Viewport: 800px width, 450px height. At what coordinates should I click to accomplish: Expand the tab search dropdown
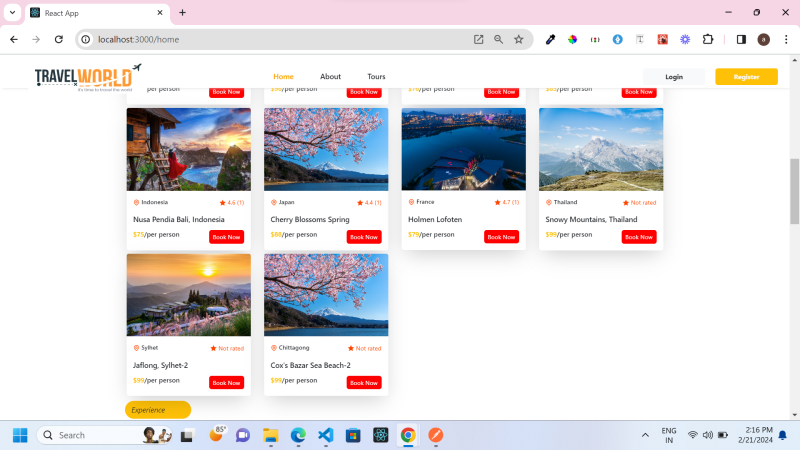[12, 13]
